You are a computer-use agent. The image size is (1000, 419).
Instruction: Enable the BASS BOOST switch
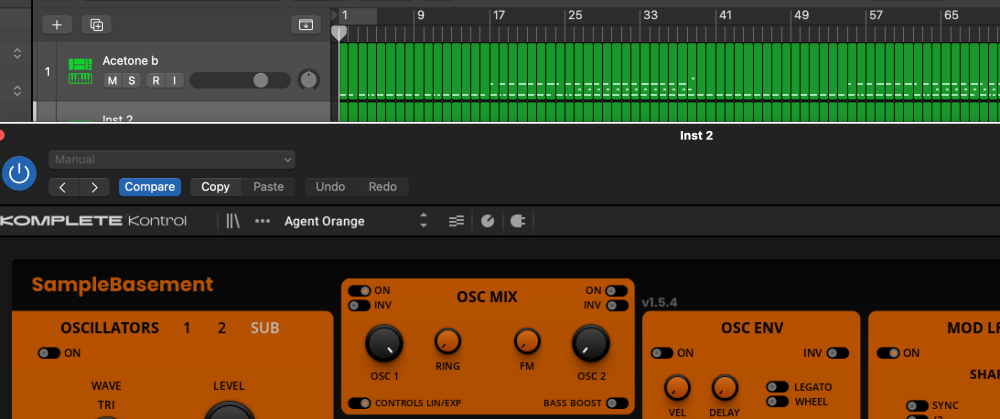tap(617, 403)
